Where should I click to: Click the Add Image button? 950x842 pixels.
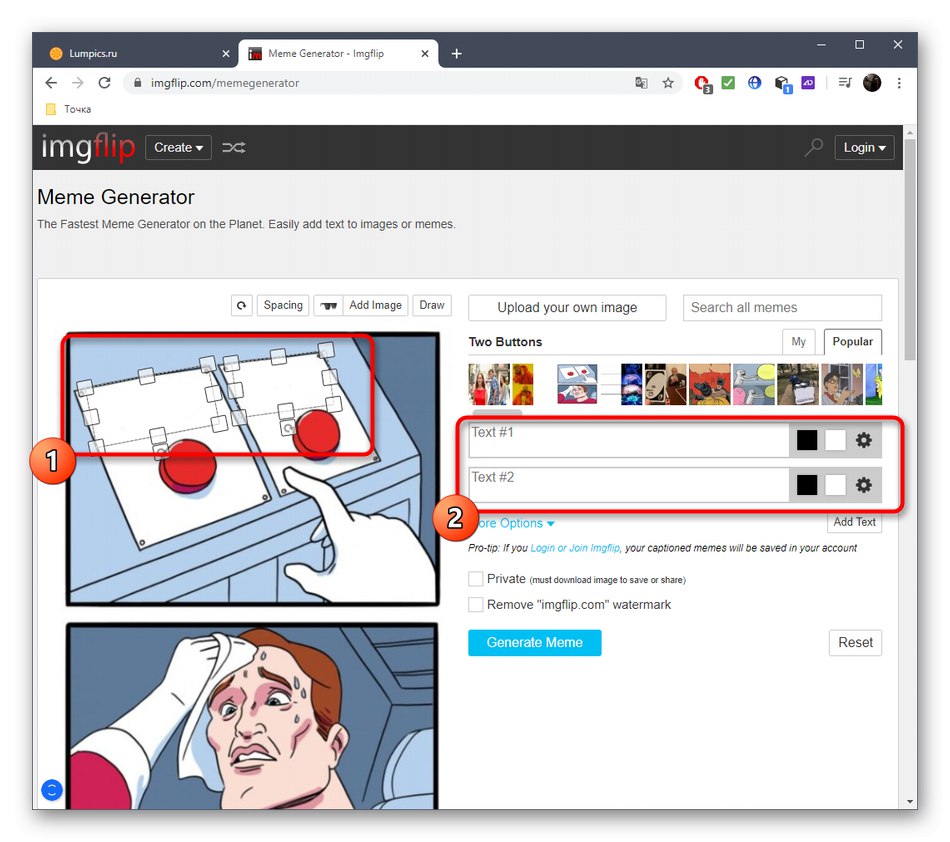pyautogui.click(x=375, y=305)
